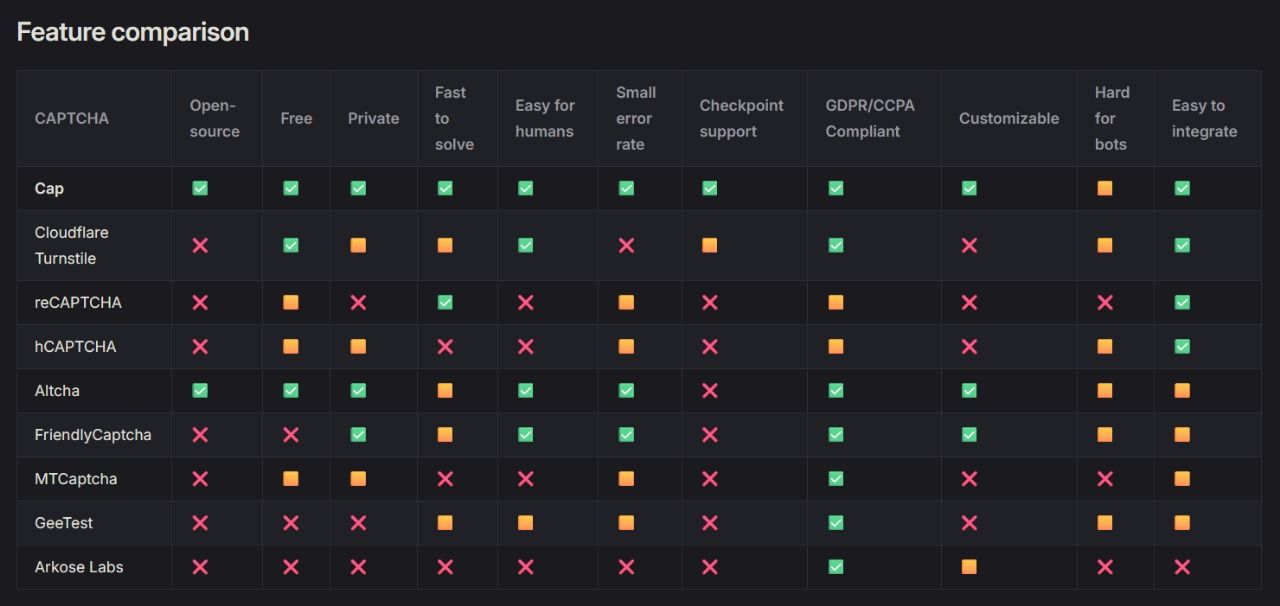Click reCAPTCHA's green Fast to solve checkmark

(445, 302)
